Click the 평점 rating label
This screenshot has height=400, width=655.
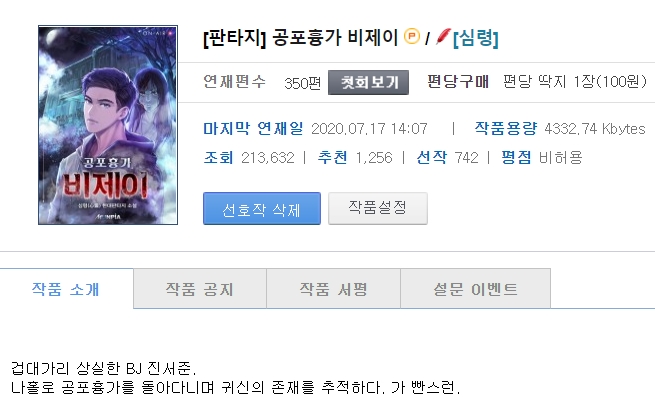(516, 157)
